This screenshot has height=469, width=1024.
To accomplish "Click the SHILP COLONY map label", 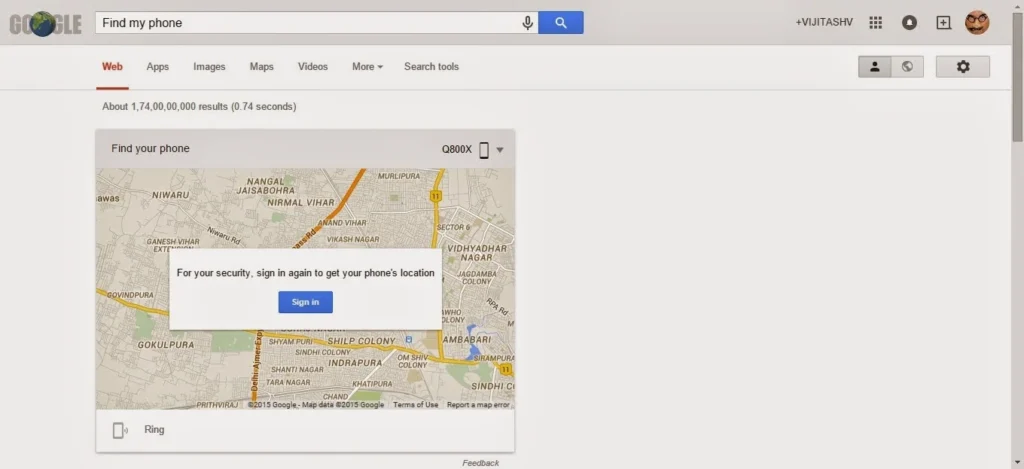I will (x=361, y=341).
